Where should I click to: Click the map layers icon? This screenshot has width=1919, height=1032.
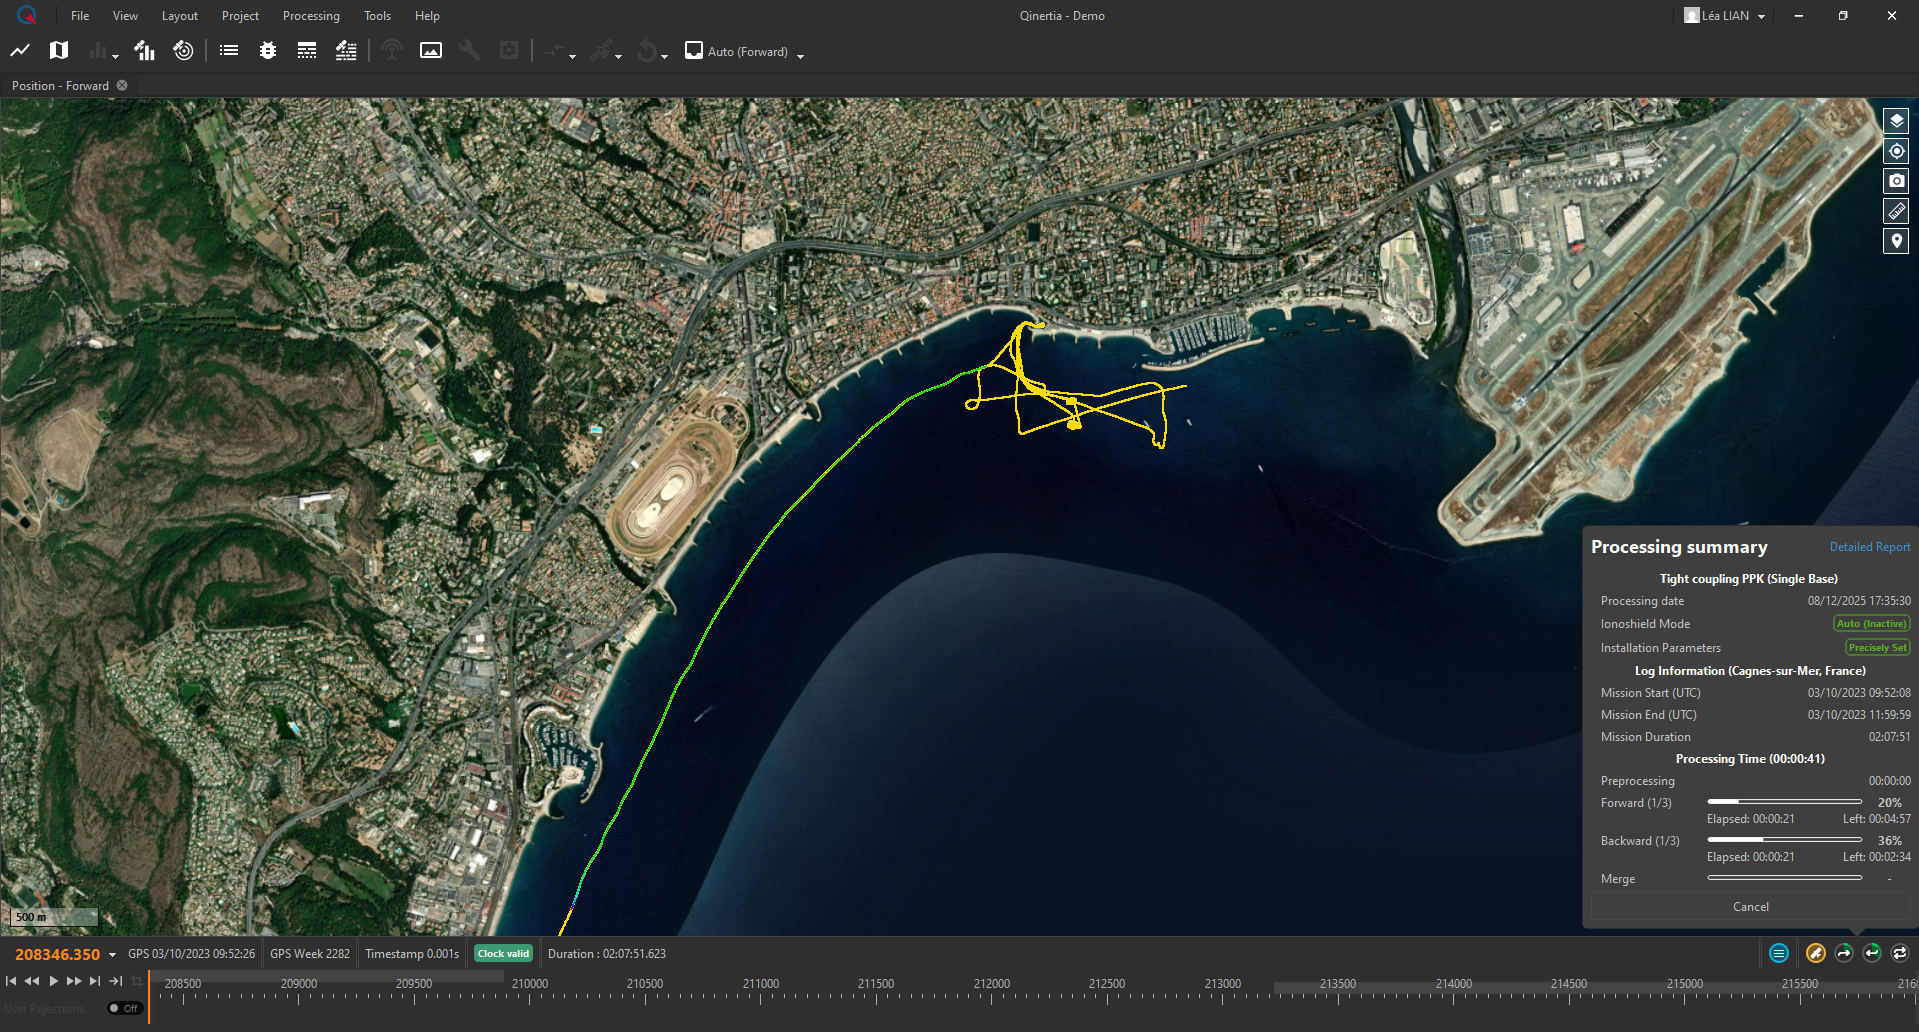pyautogui.click(x=1896, y=121)
